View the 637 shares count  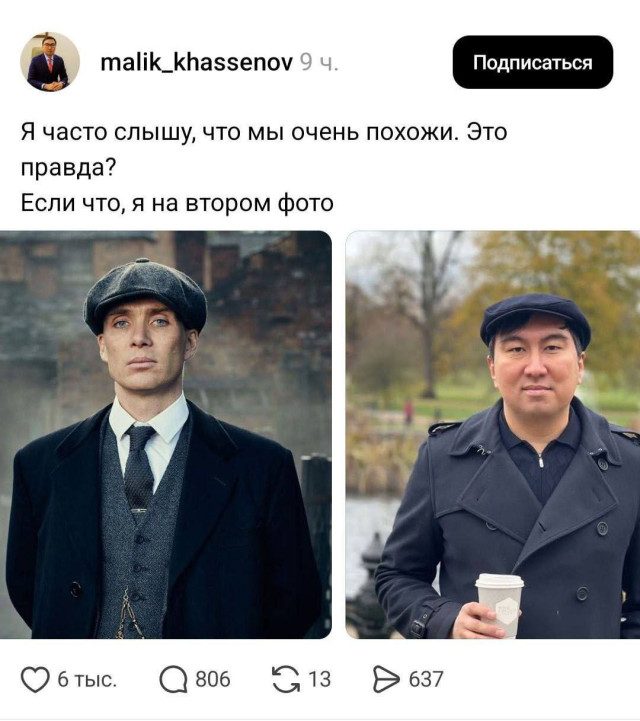(x=426, y=680)
